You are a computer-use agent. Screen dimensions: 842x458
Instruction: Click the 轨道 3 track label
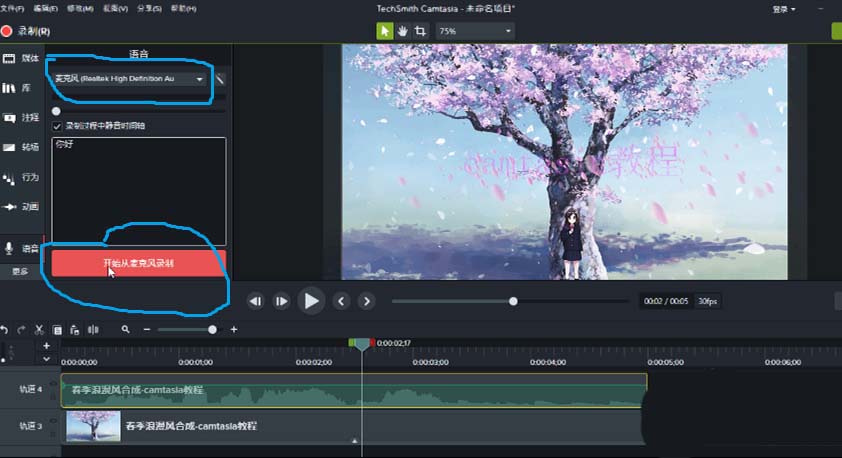[x=30, y=426]
